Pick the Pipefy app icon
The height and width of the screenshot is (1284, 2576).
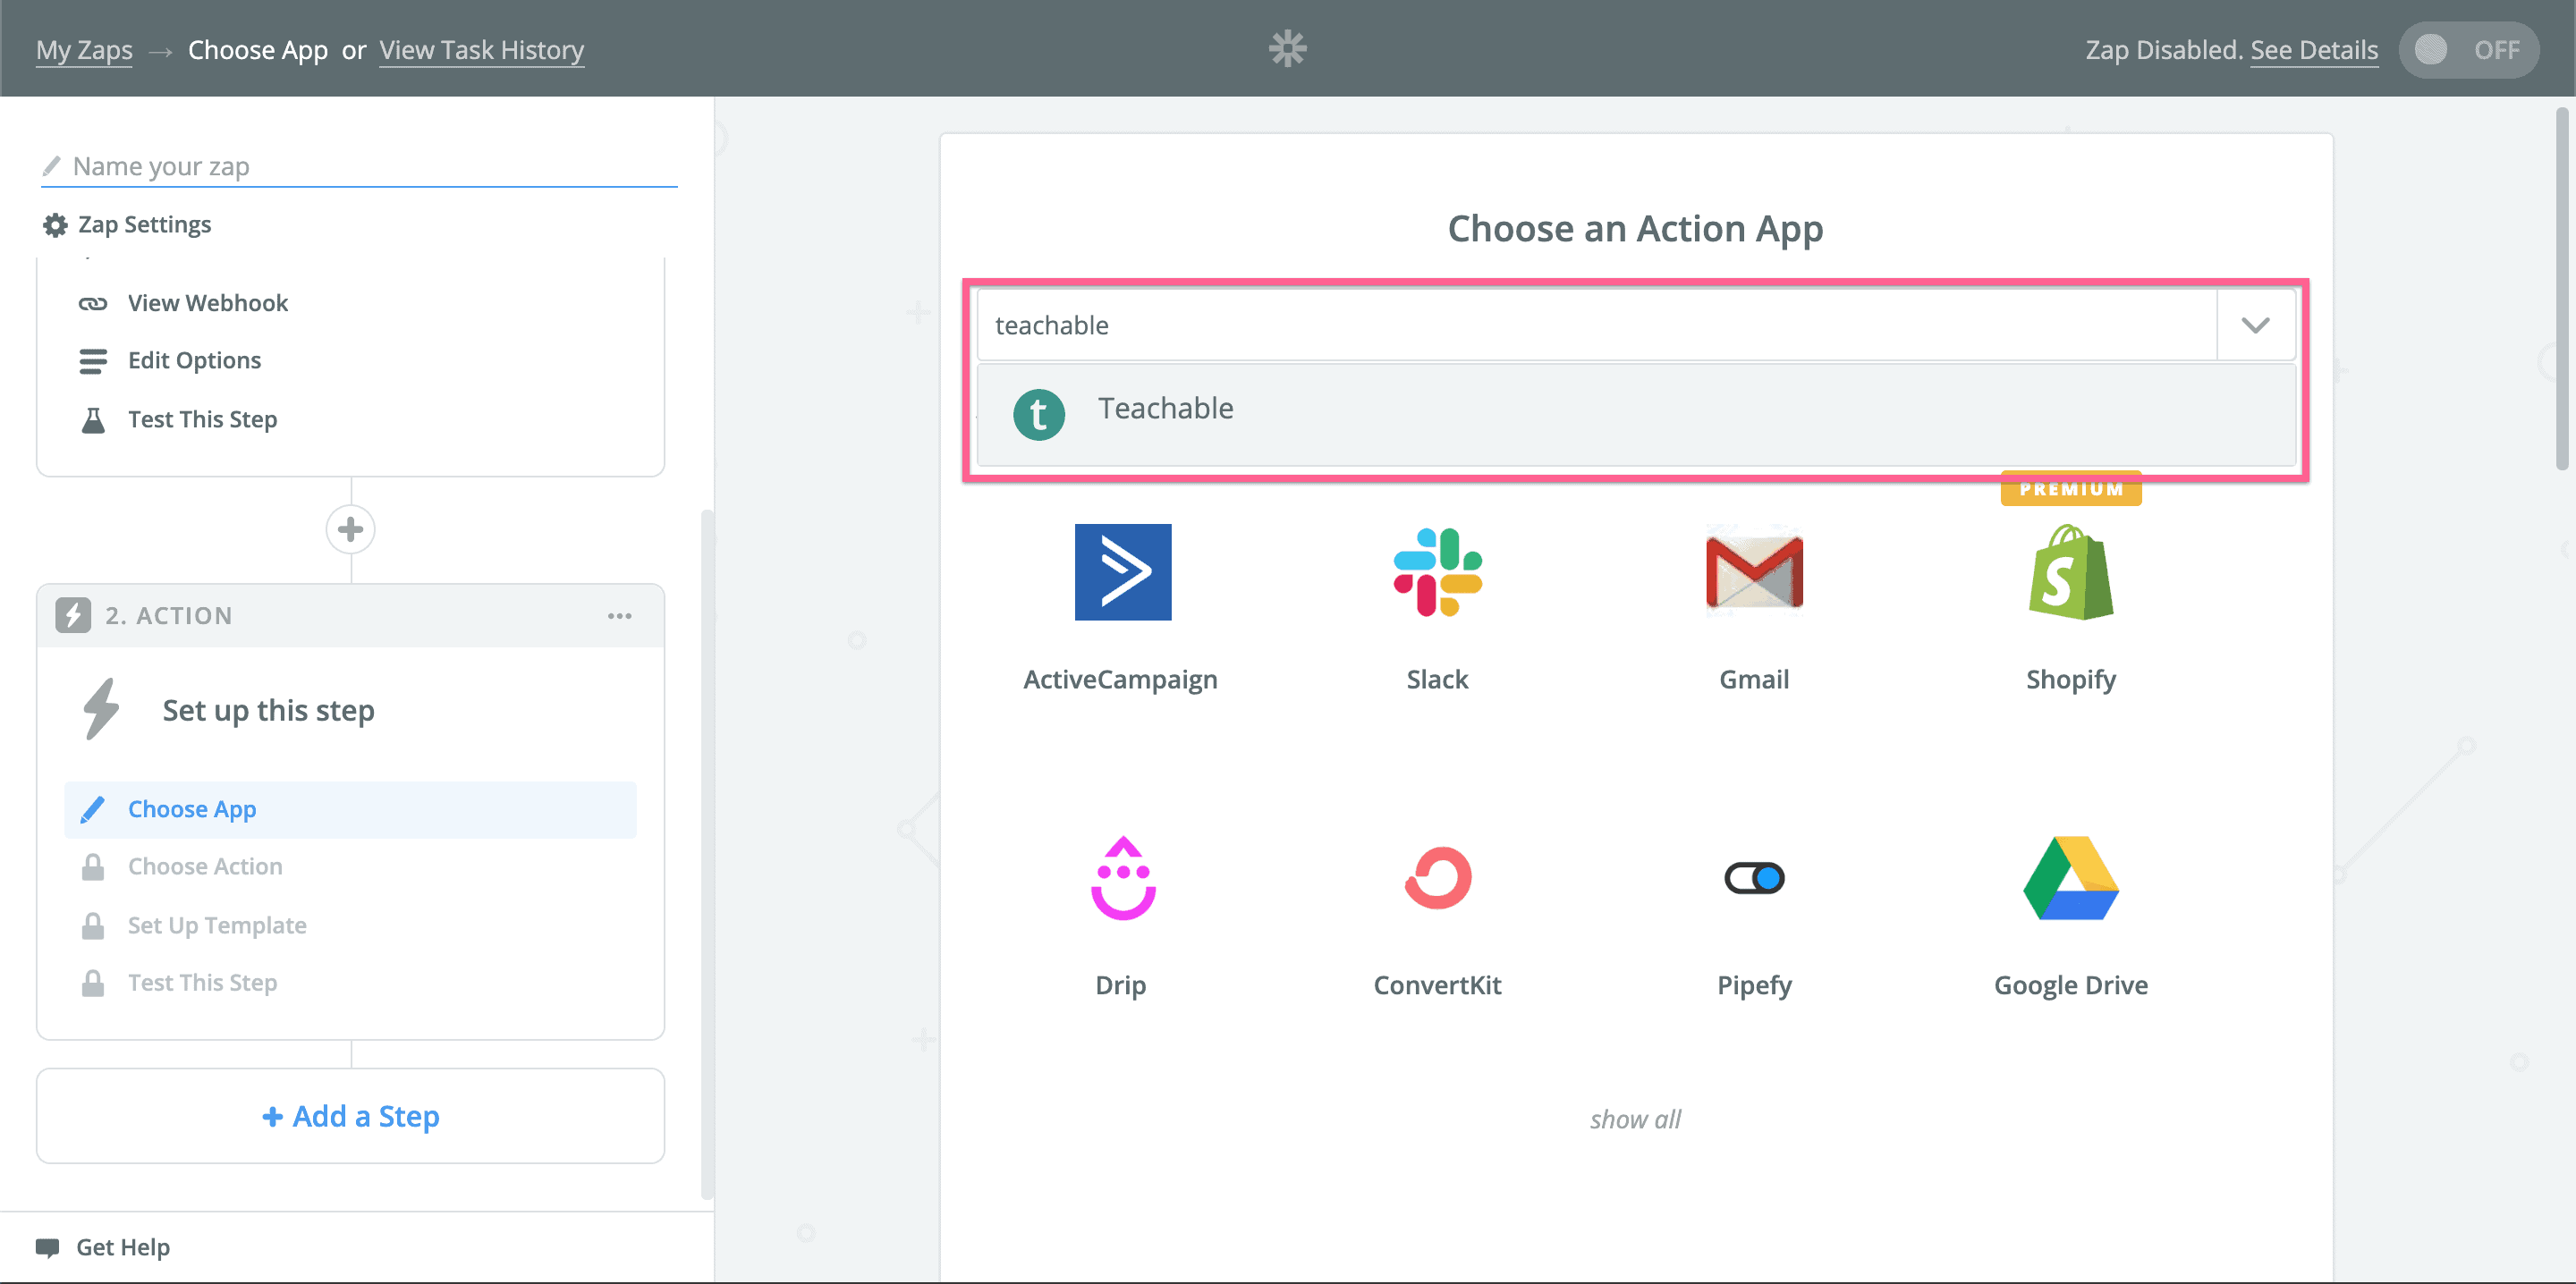point(1754,878)
